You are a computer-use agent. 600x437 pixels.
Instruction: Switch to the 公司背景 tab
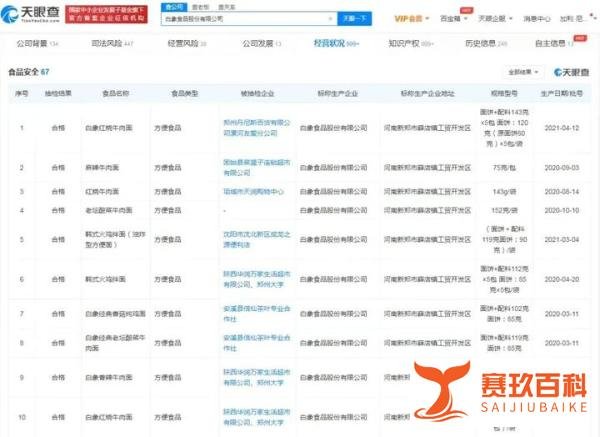click(37, 43)
